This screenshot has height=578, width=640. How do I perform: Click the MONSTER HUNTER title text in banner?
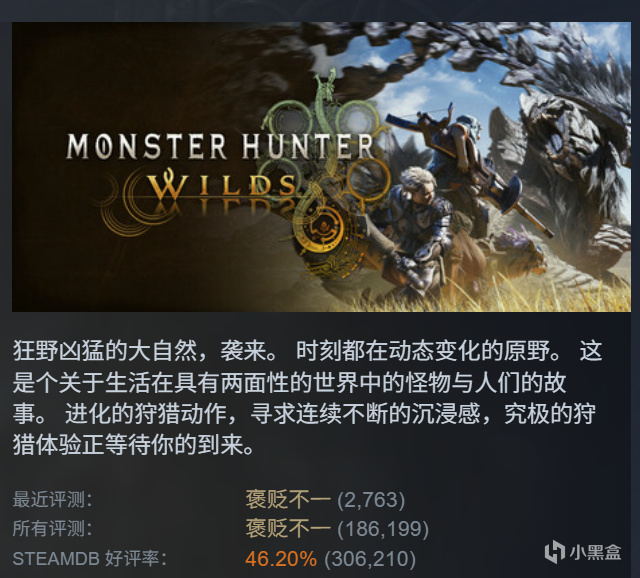[220, 146]
